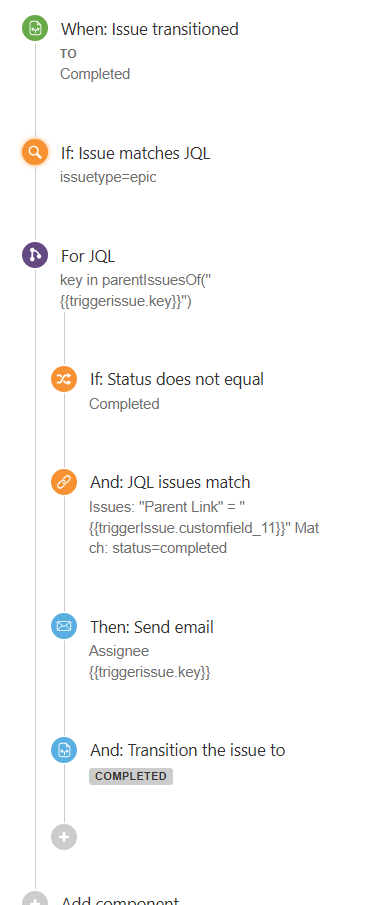Click the COMPLETED status lozenge
Viewport: 392px width, 905px height.
[x=131, y=776]
